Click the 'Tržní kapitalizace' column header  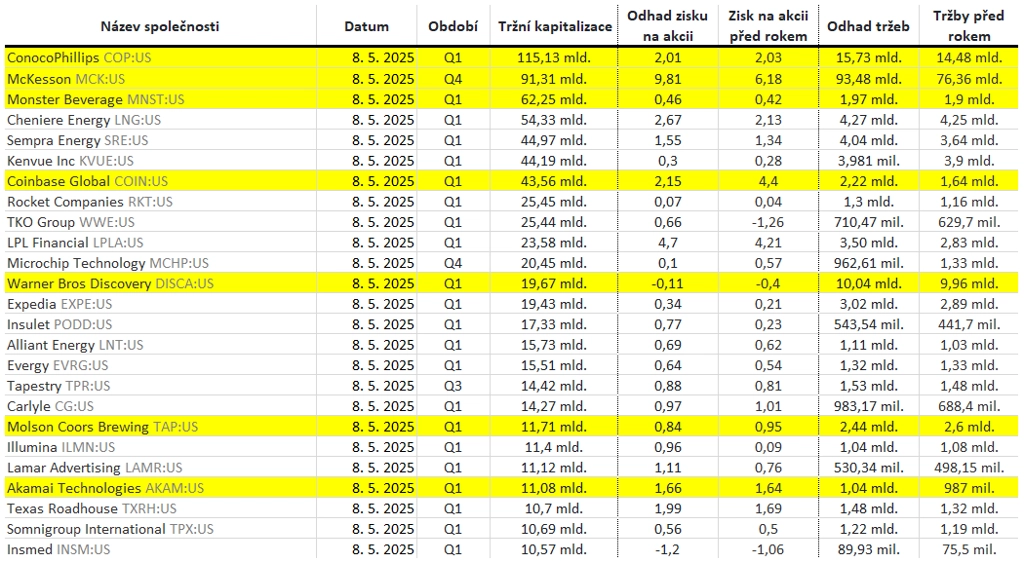(x=554, y=27)
